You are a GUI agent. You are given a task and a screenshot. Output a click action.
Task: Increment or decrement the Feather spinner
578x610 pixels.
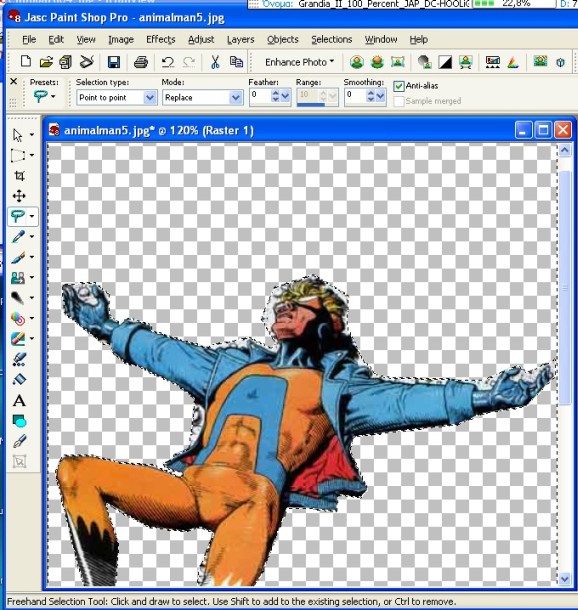[276, 95]
